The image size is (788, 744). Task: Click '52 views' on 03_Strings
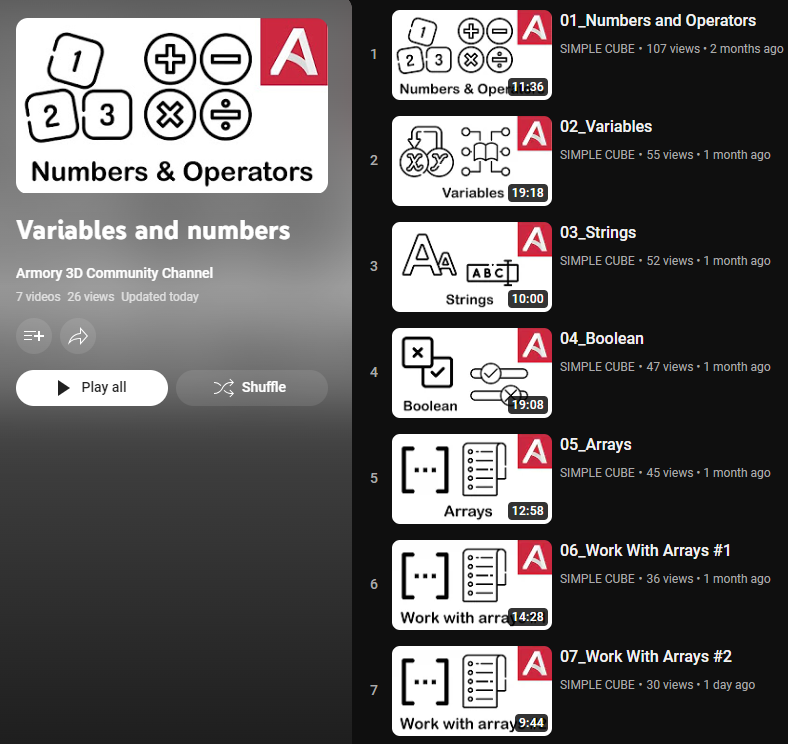coord(669,261)
